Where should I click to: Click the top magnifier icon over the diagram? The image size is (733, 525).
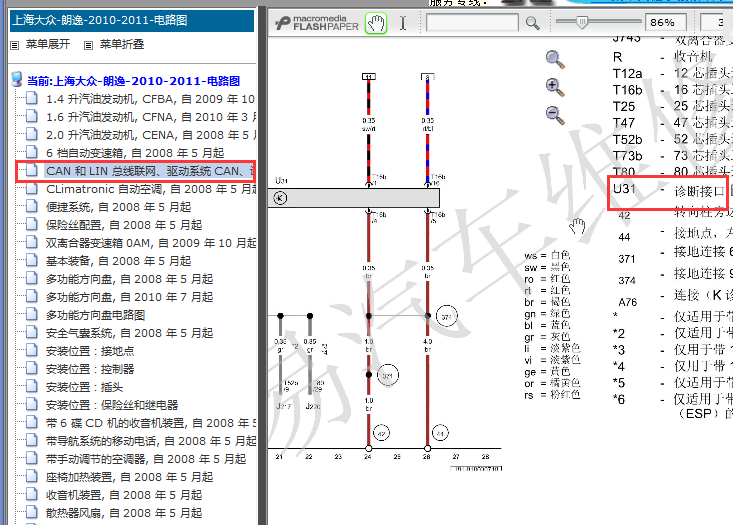point(555,59)
